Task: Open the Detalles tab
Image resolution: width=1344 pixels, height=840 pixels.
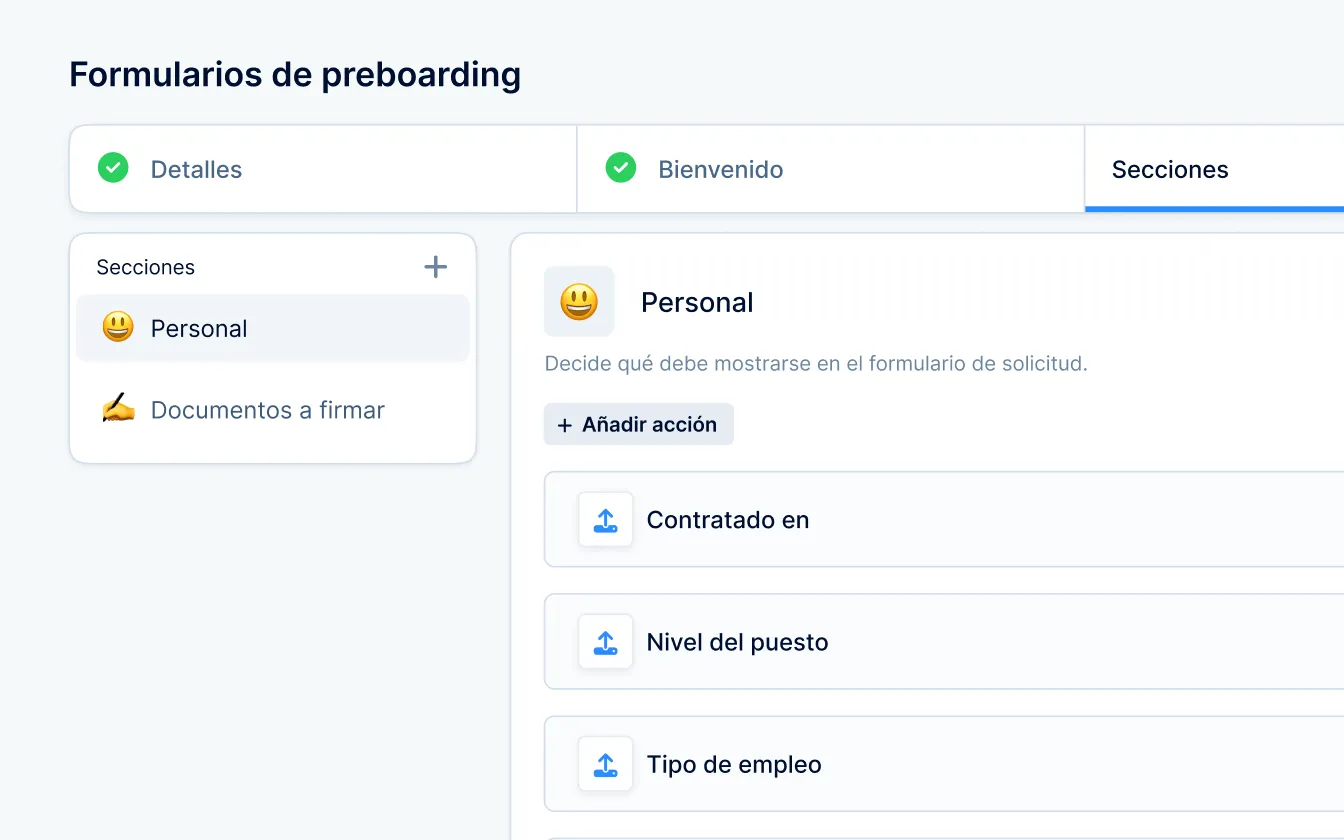Action: [x=196, y=170]
